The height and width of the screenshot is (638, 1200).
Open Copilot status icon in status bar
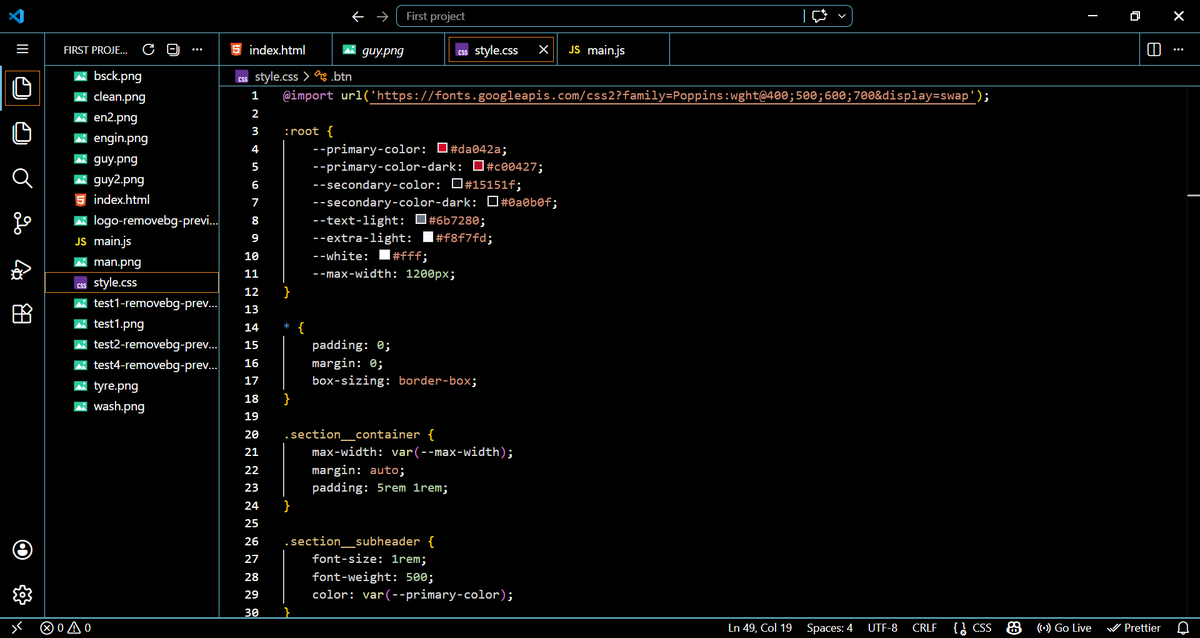[x=1014, y=627]
